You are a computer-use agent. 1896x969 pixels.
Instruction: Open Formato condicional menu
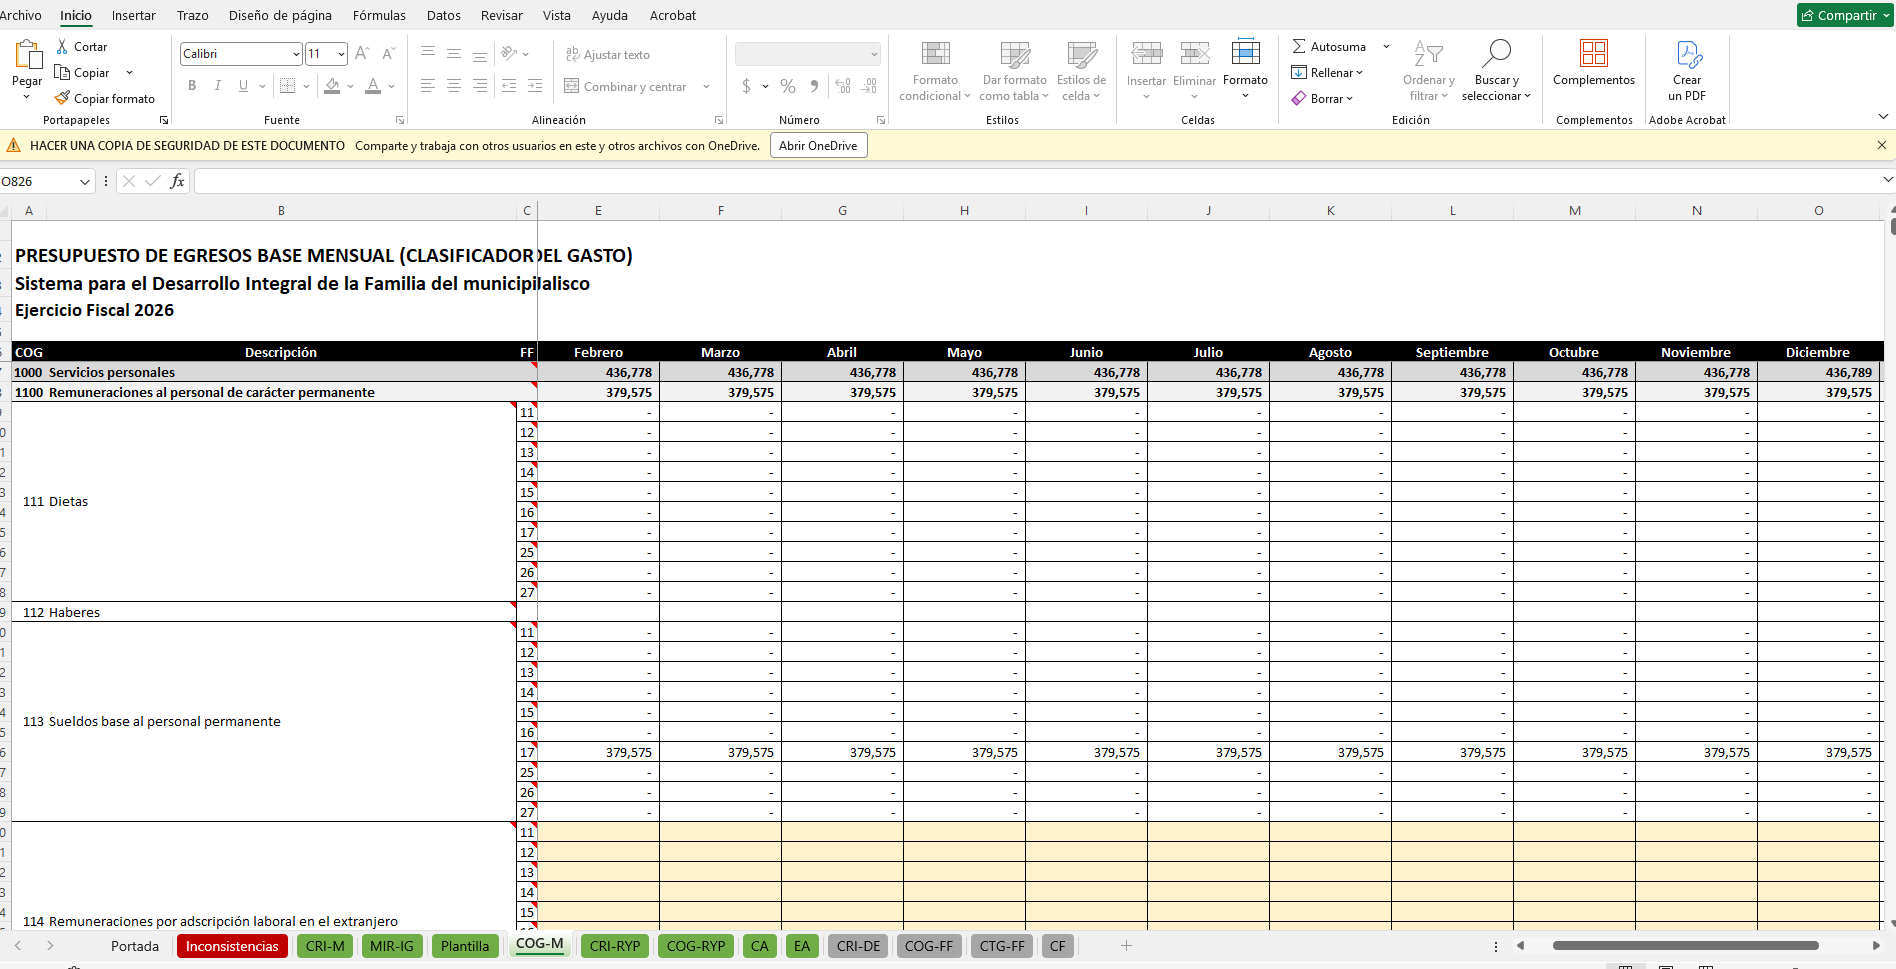[x=935, y=71]
